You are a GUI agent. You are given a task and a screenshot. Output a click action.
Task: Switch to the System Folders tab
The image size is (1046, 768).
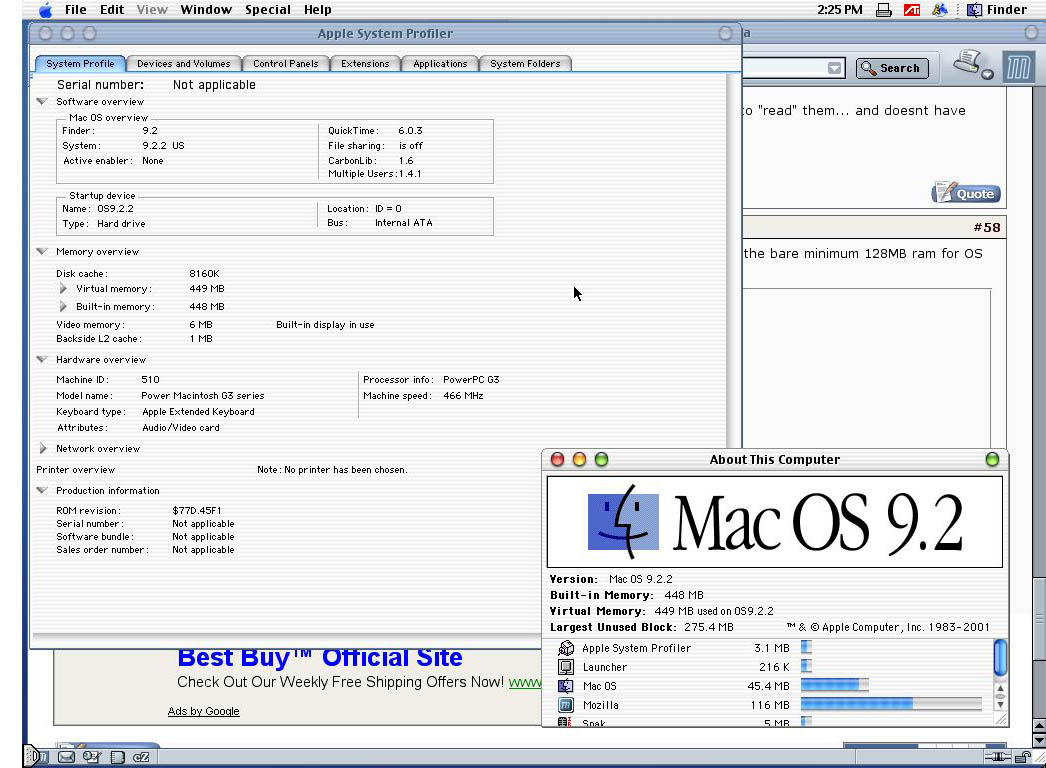point(525,63)
